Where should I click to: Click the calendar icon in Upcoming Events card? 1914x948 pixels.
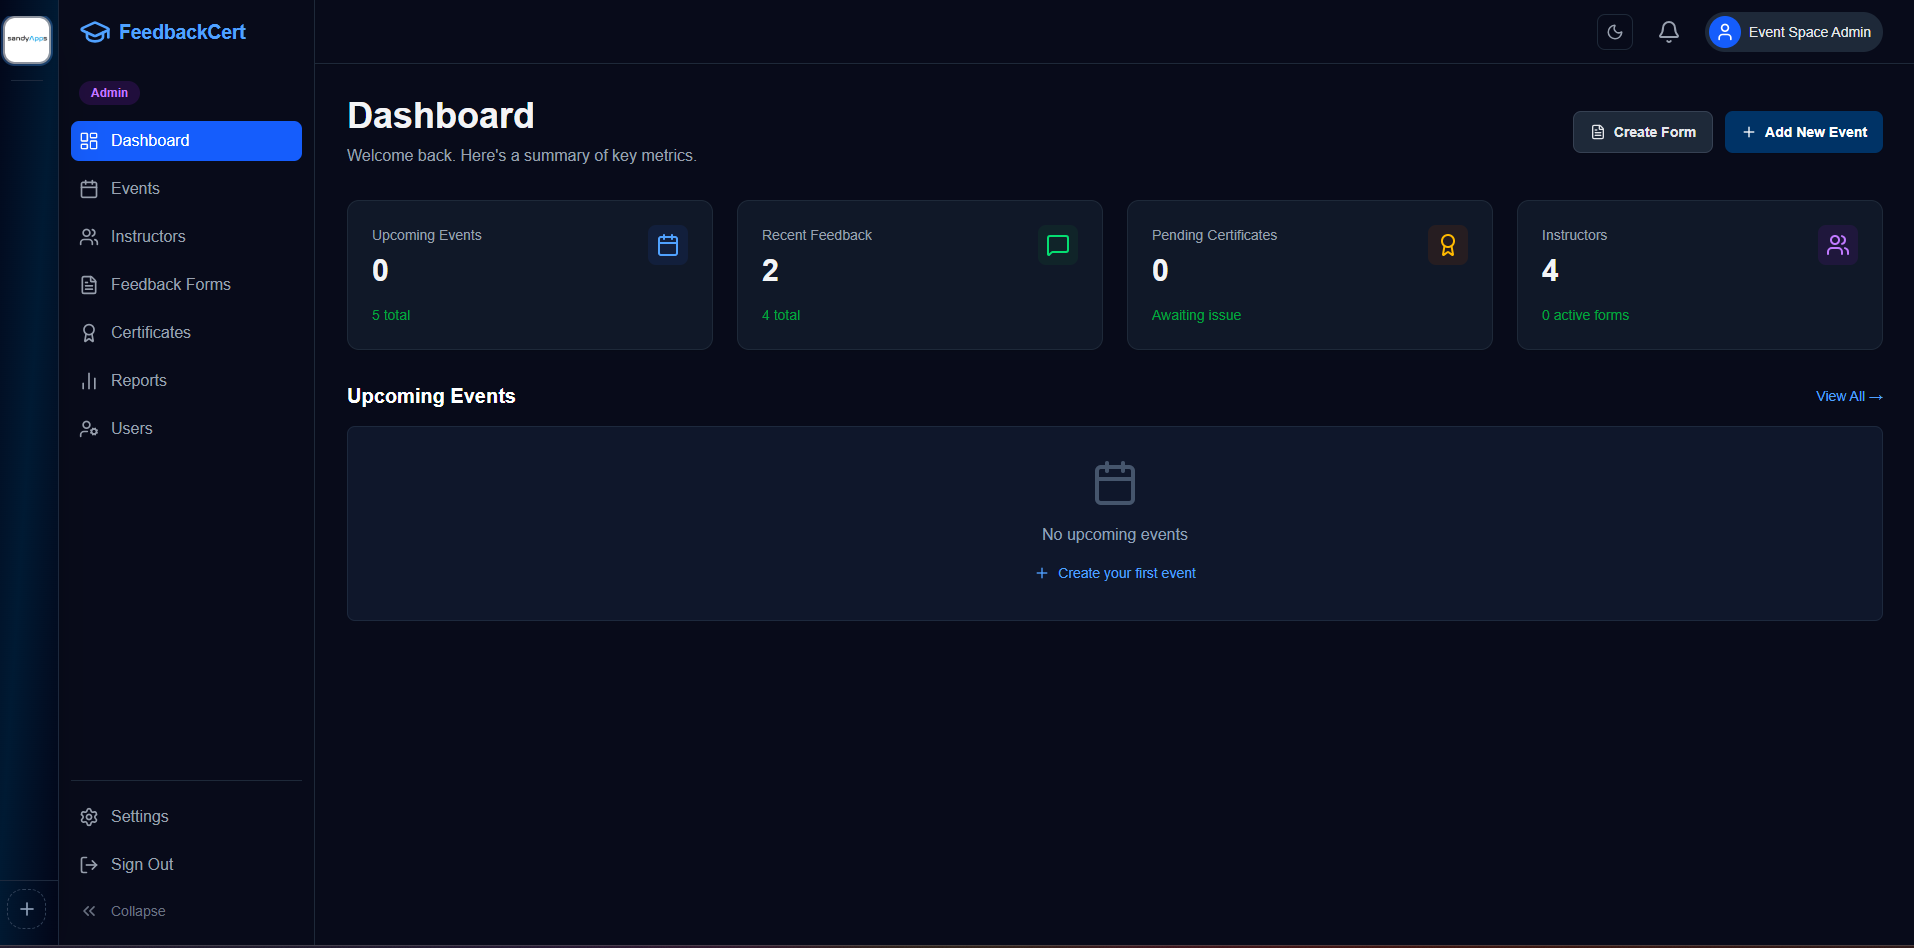click(668, 245)
